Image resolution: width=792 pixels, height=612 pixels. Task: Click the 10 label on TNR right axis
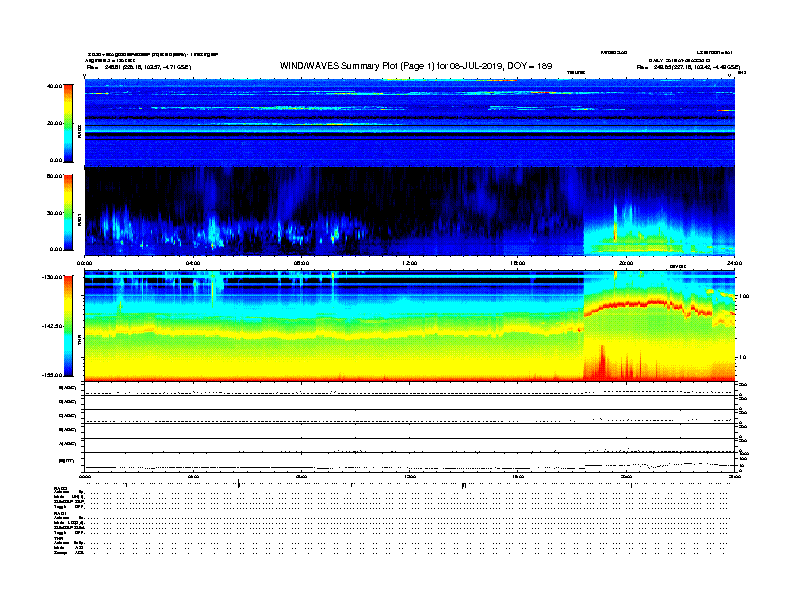pos(742,358)
